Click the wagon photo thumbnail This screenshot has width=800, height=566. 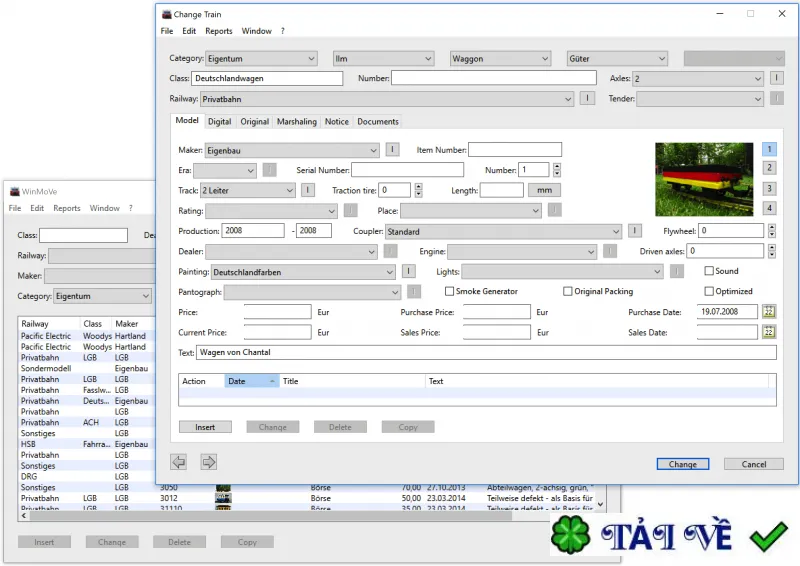[704, 179]
